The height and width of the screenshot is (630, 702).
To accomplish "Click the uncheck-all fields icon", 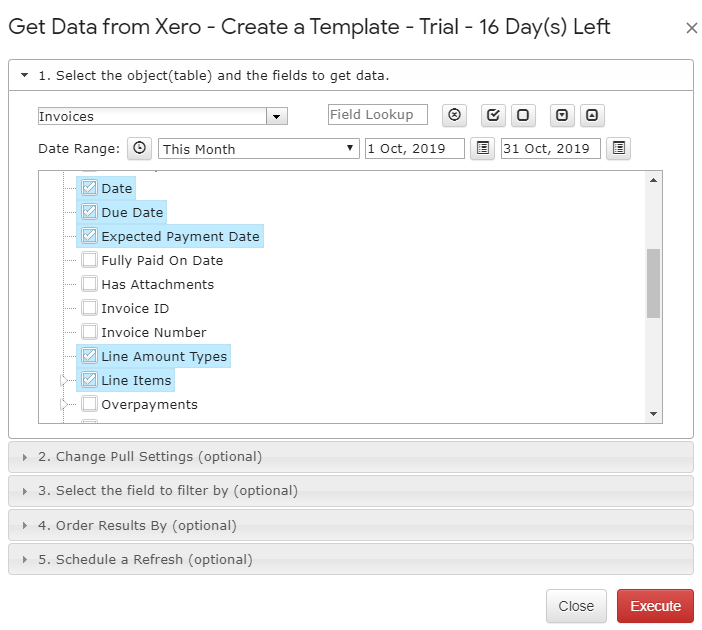I will point(523,115).
